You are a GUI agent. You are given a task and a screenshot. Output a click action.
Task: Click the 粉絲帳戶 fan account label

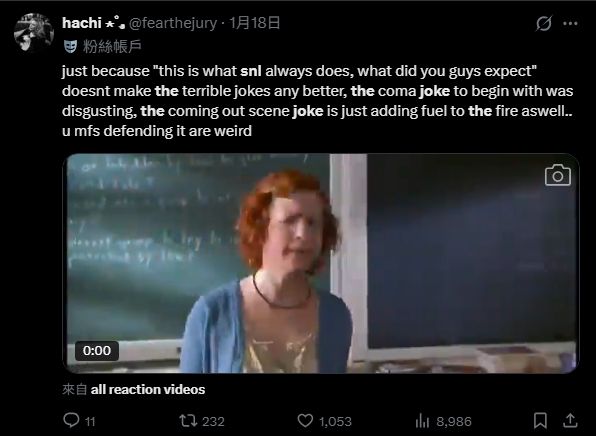click(x=112, y=46)
